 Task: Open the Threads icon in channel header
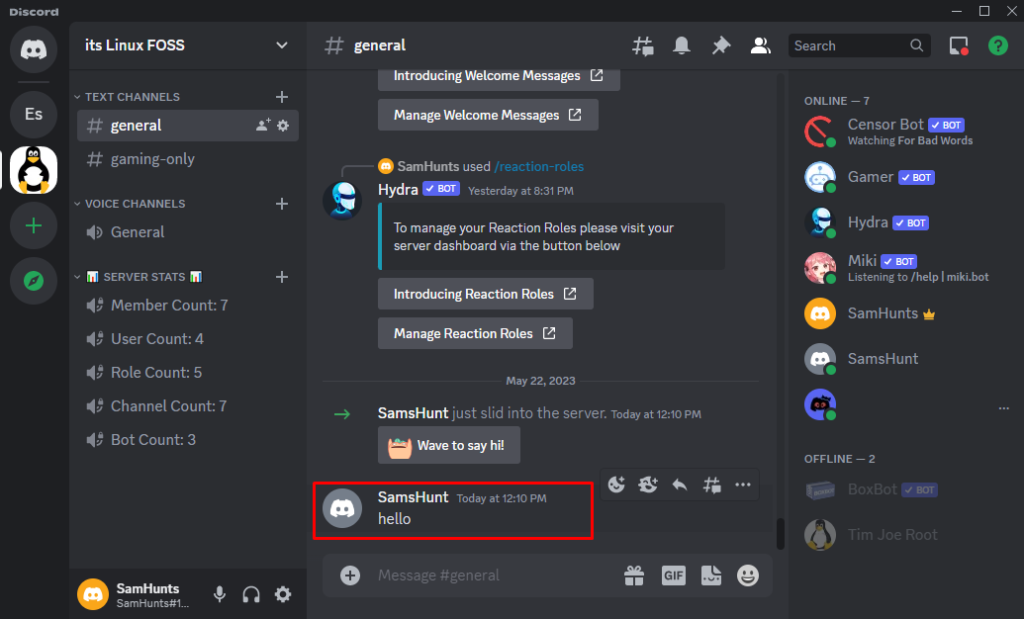643,46
